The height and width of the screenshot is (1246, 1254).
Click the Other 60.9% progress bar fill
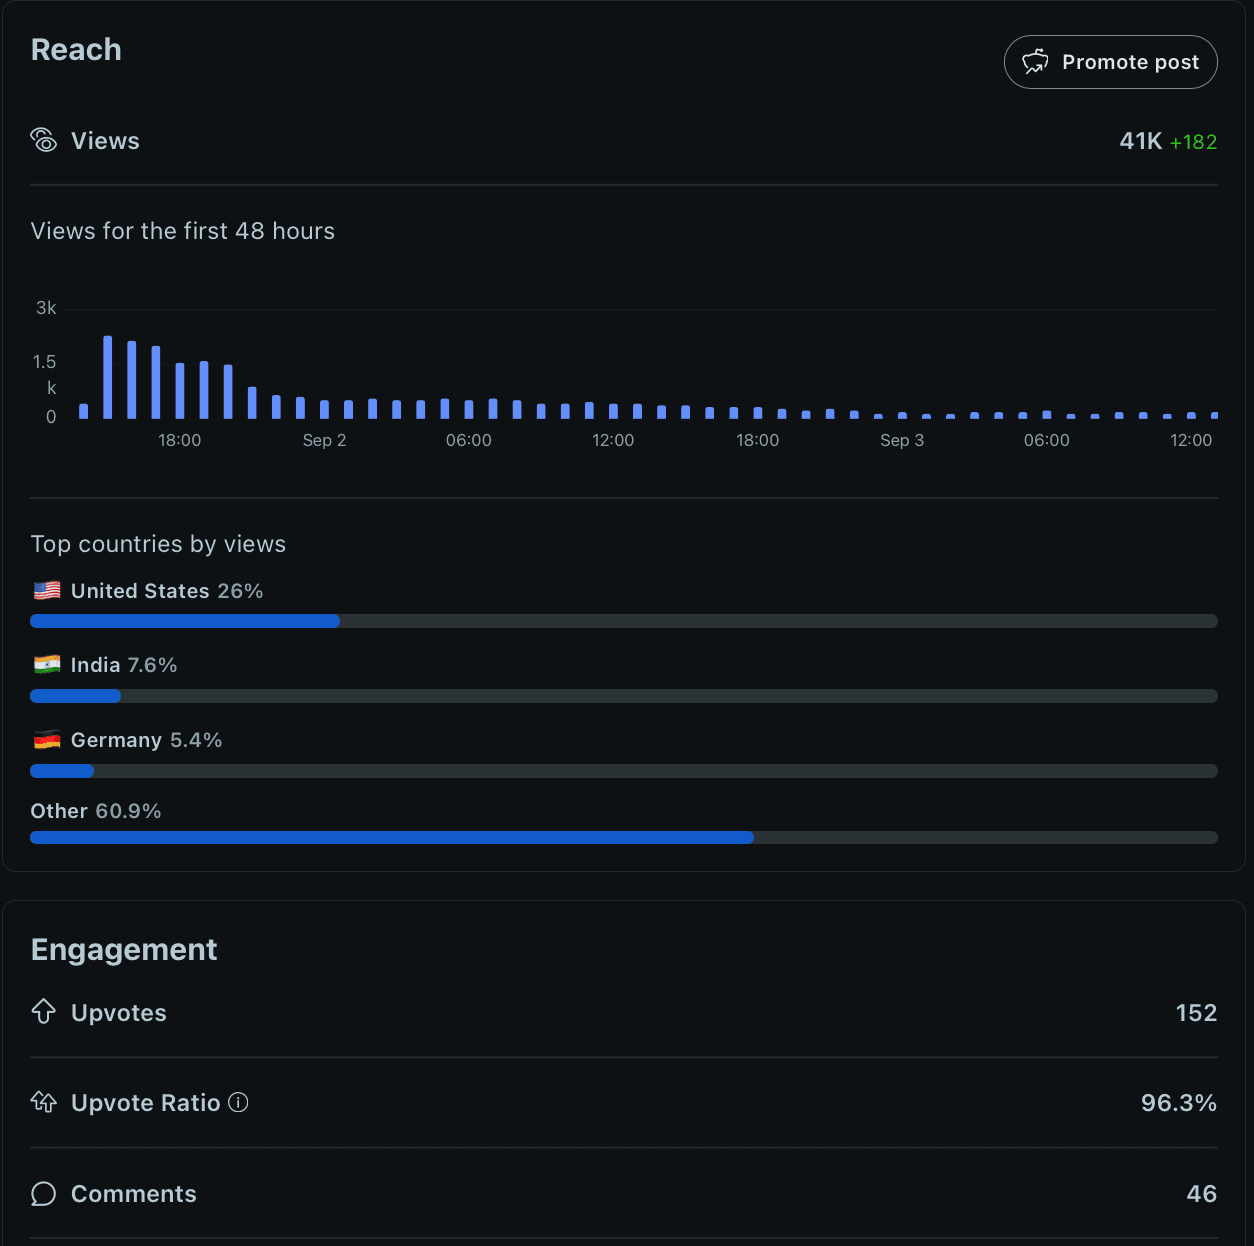point(392,838)
